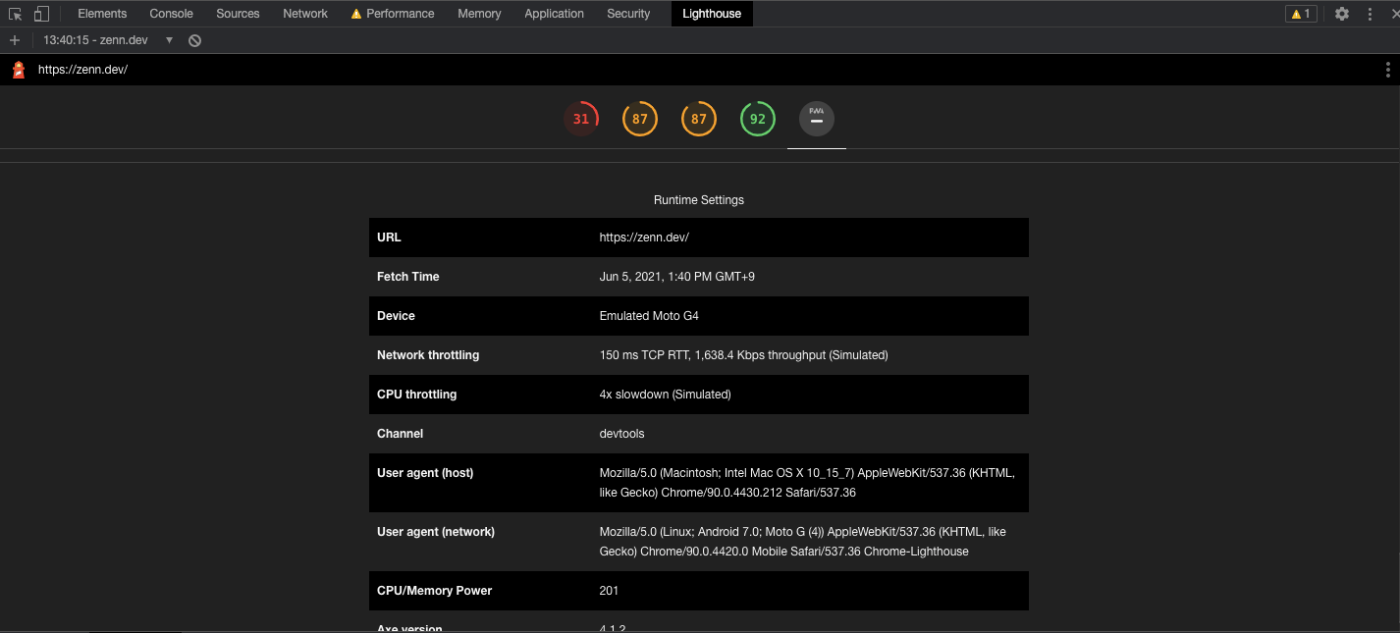Toggle the device toolbar icon
The width and height of the screenshot is (1400, 633).
click(41, 14)
